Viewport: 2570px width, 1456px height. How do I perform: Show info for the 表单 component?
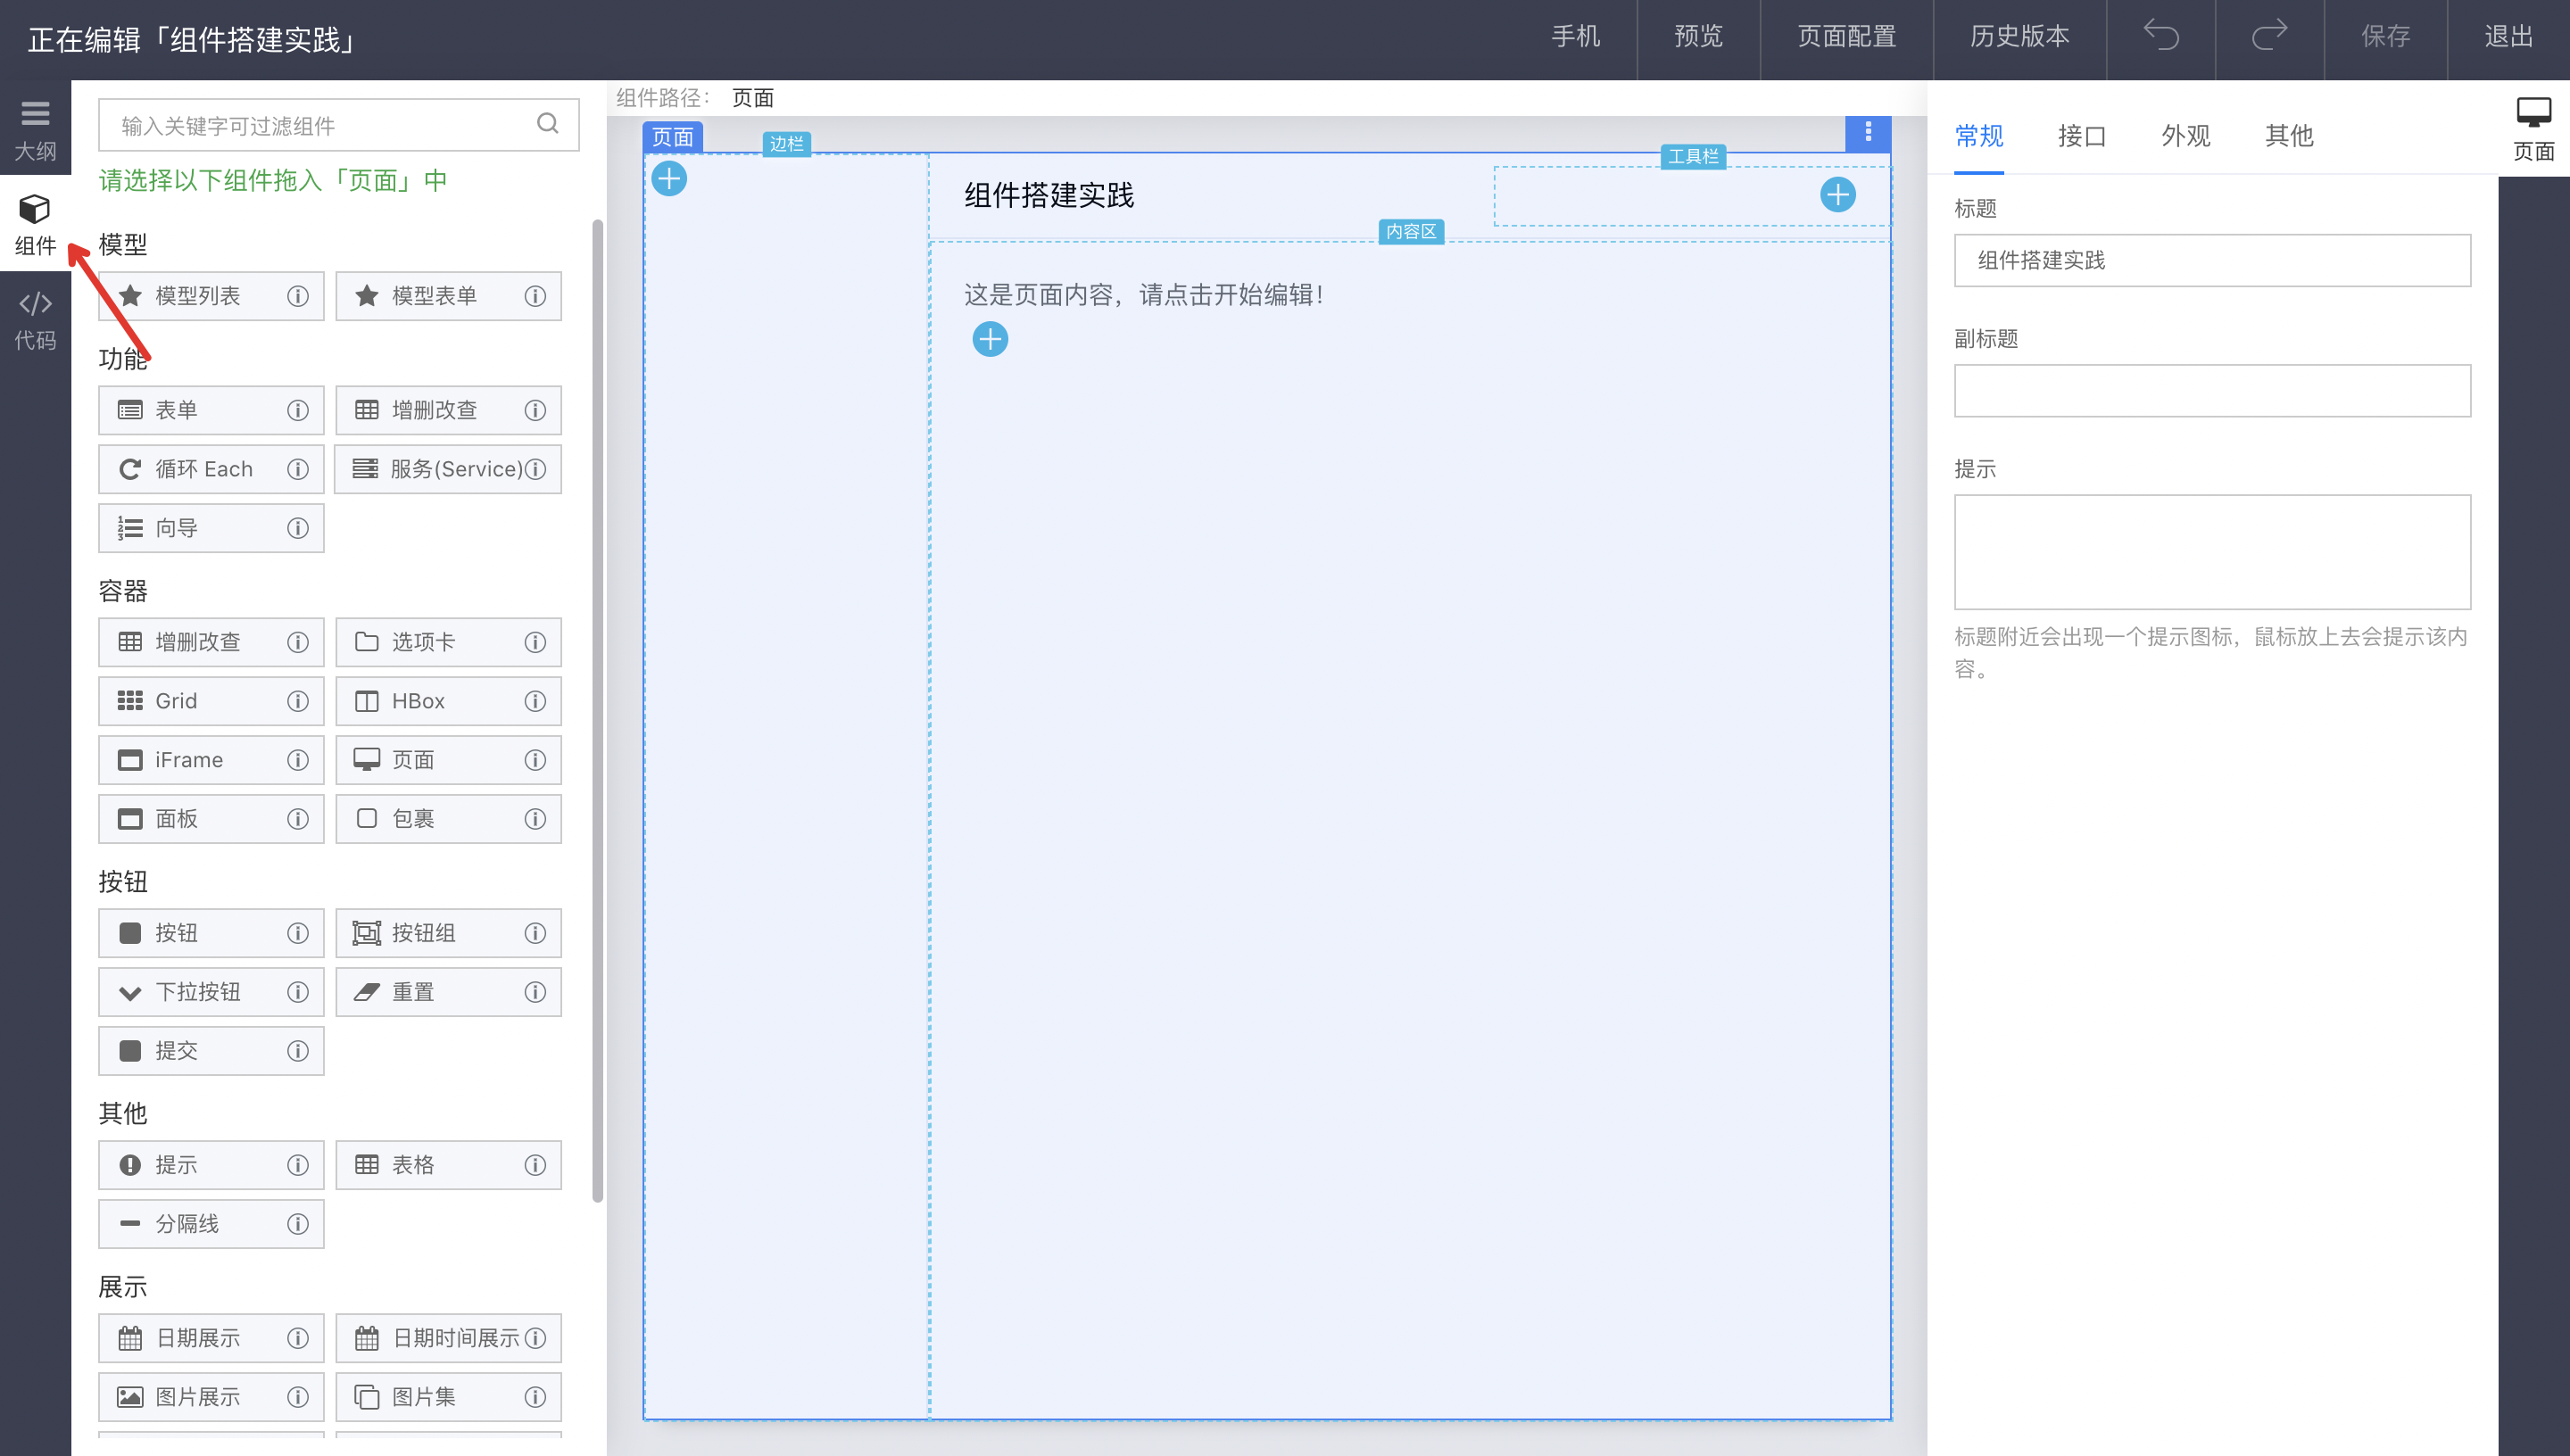click(x=298, y=410)
